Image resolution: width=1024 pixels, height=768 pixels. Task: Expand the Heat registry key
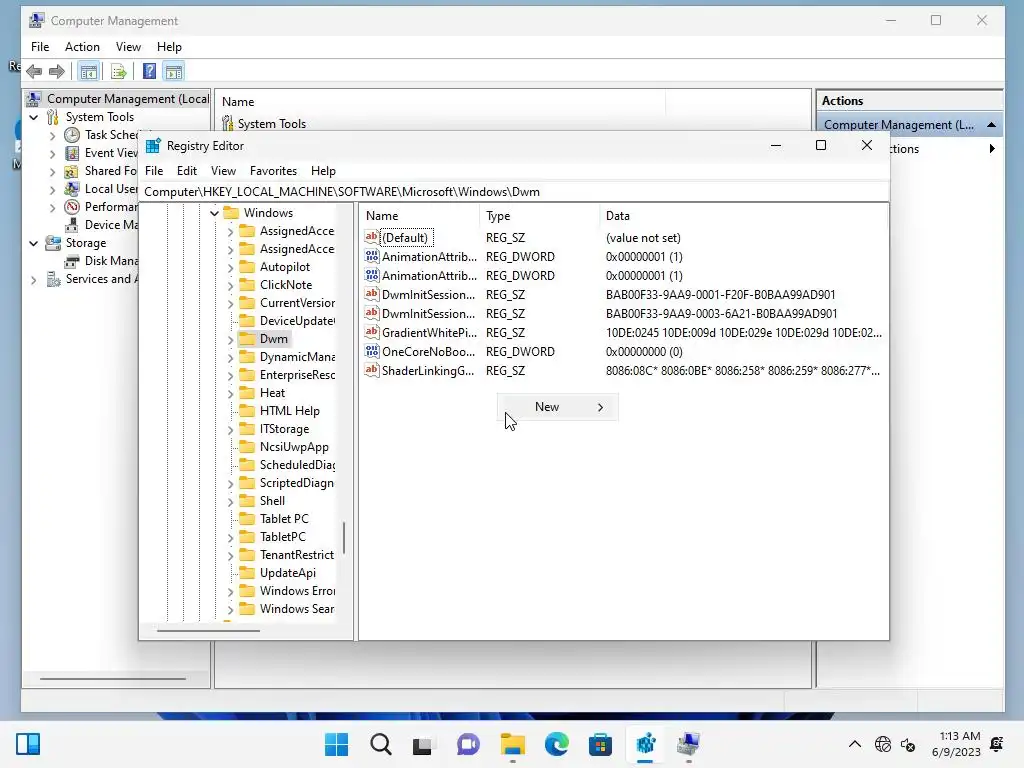pos(231,393)
